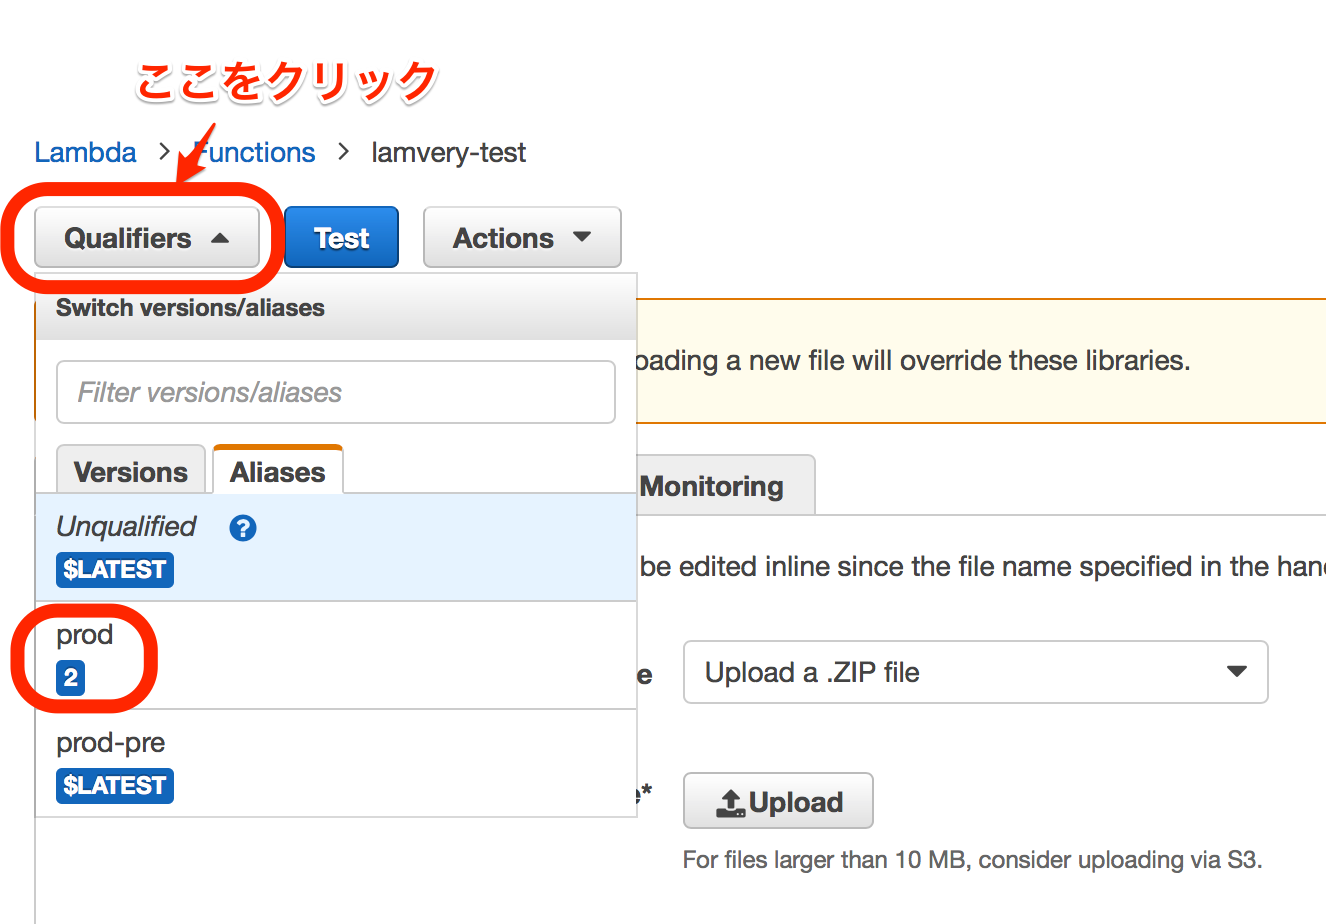Click the Upload button
Screen dimensions: 1326x924
(778, 801)
